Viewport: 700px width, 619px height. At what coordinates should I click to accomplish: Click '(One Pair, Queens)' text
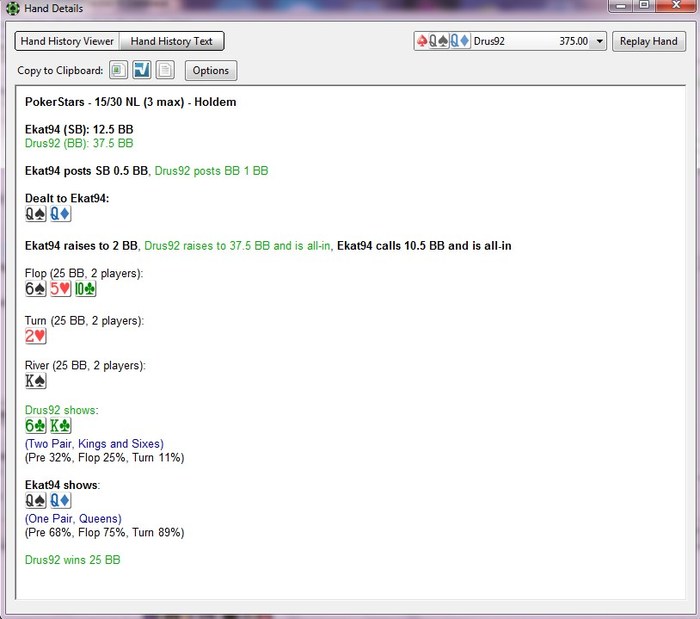point(73,519)
